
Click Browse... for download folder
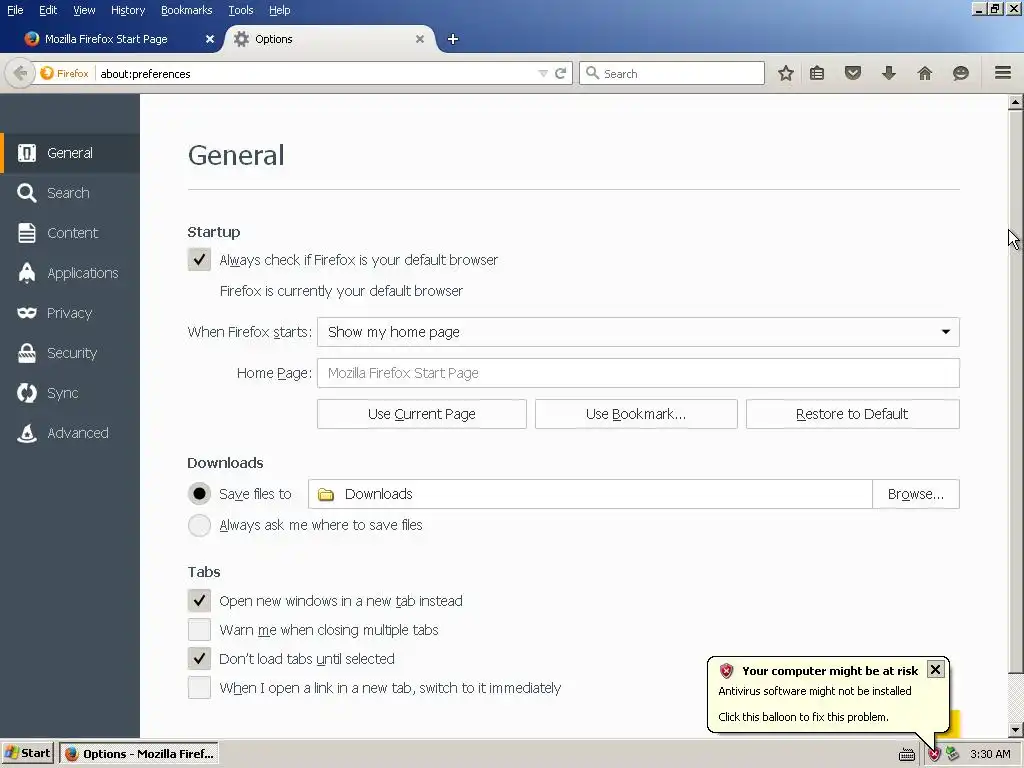pos(916,494)
